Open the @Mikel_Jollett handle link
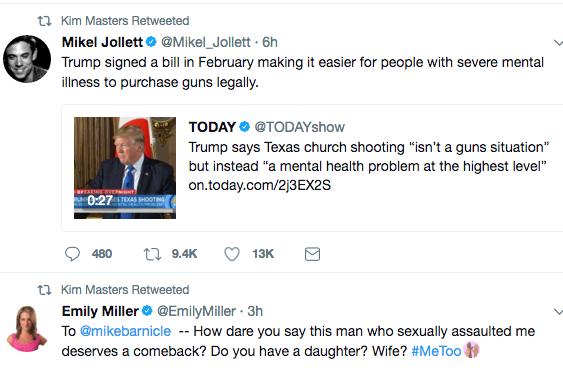The height and width of the screenshot is (372, 563). click(x=206, y=42)
